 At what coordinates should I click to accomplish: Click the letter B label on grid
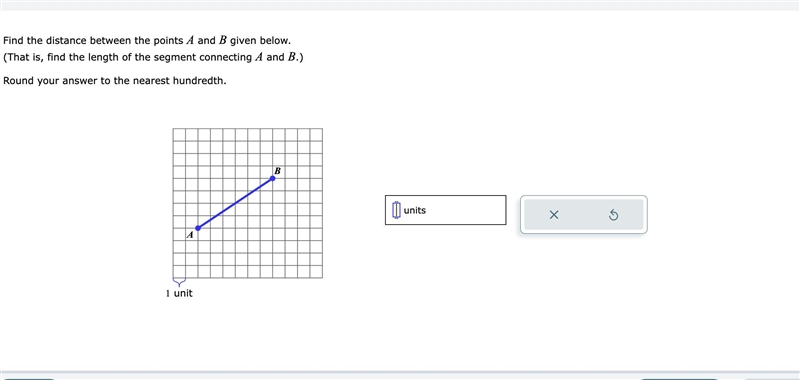[277, 171]
